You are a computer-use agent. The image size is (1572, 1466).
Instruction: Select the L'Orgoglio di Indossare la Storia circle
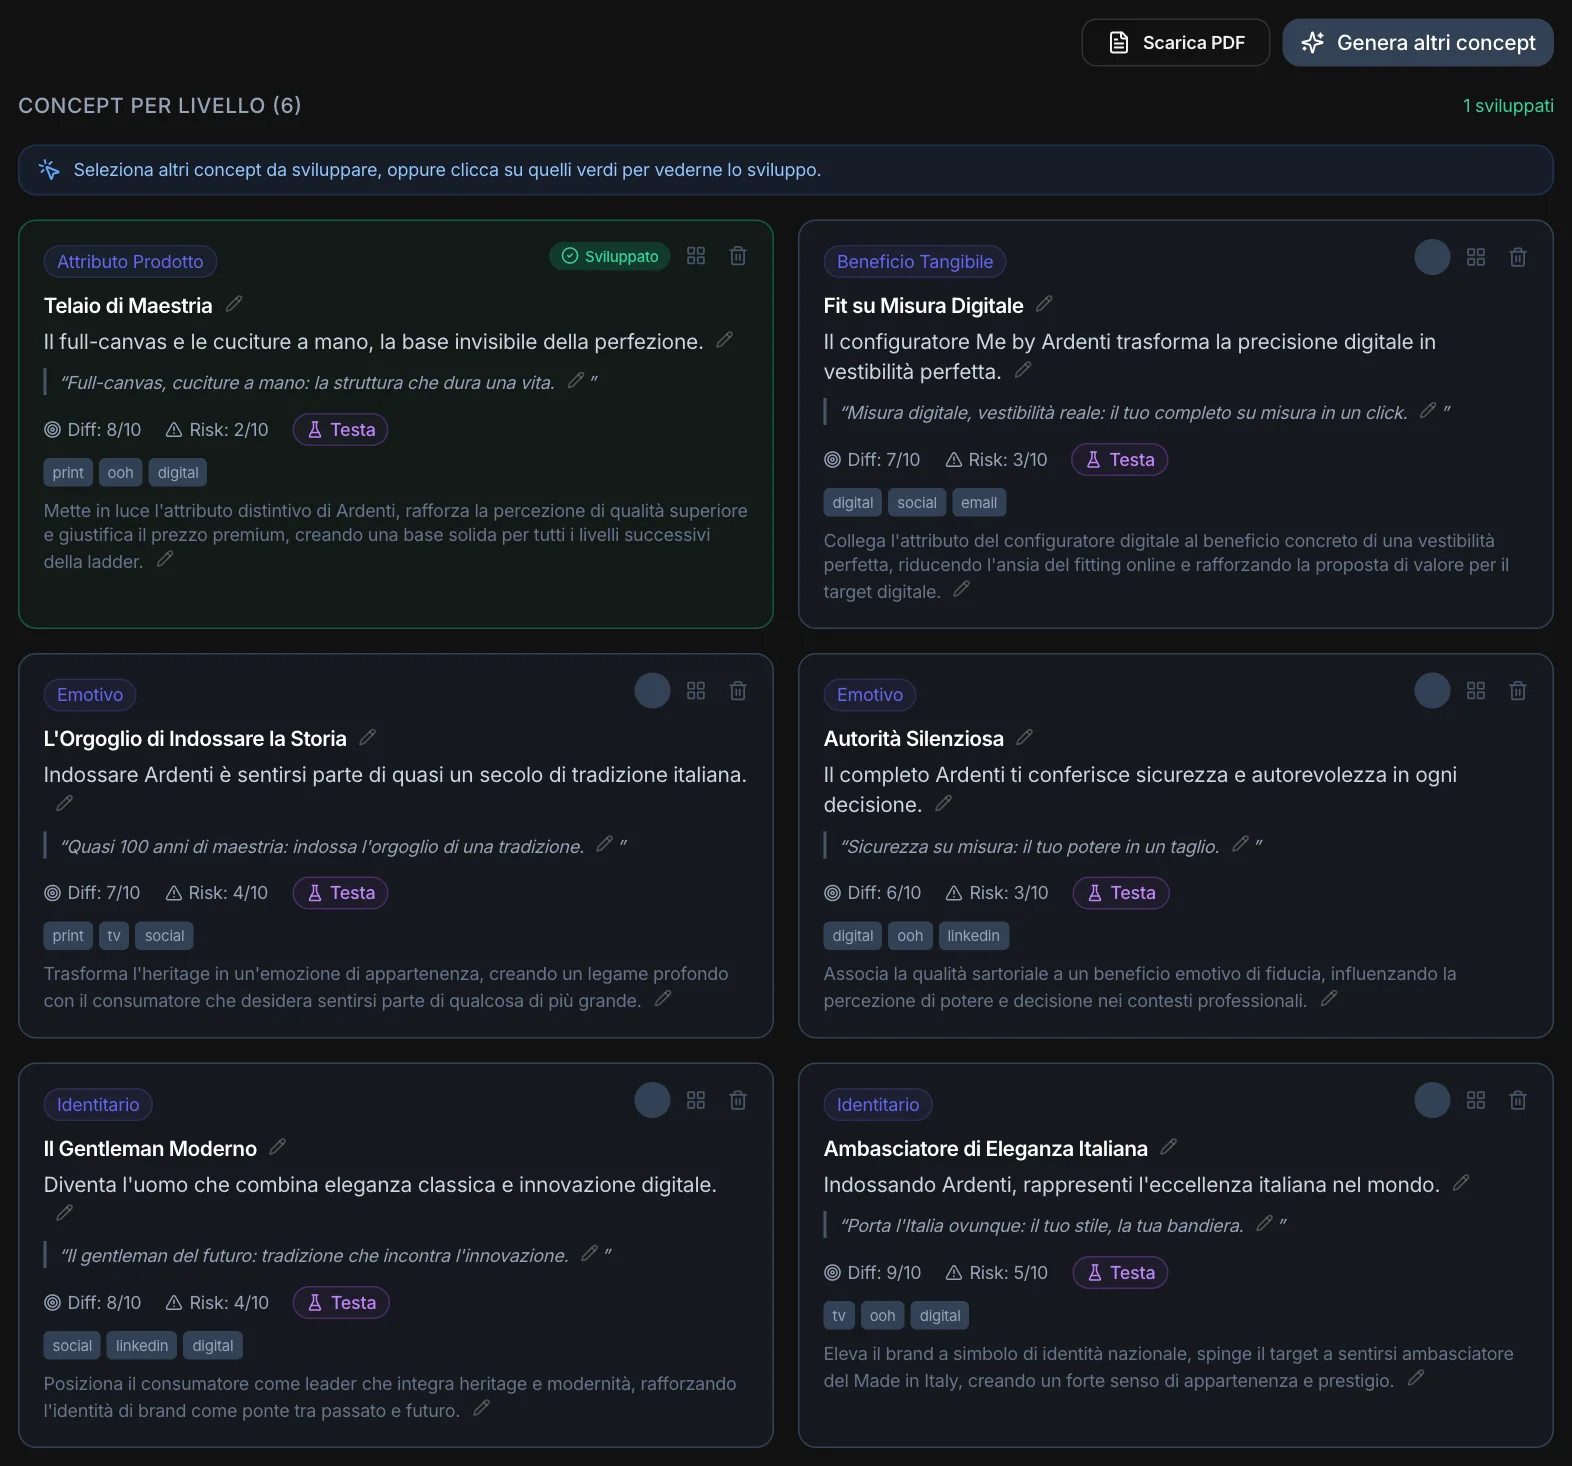pos(652,691)
